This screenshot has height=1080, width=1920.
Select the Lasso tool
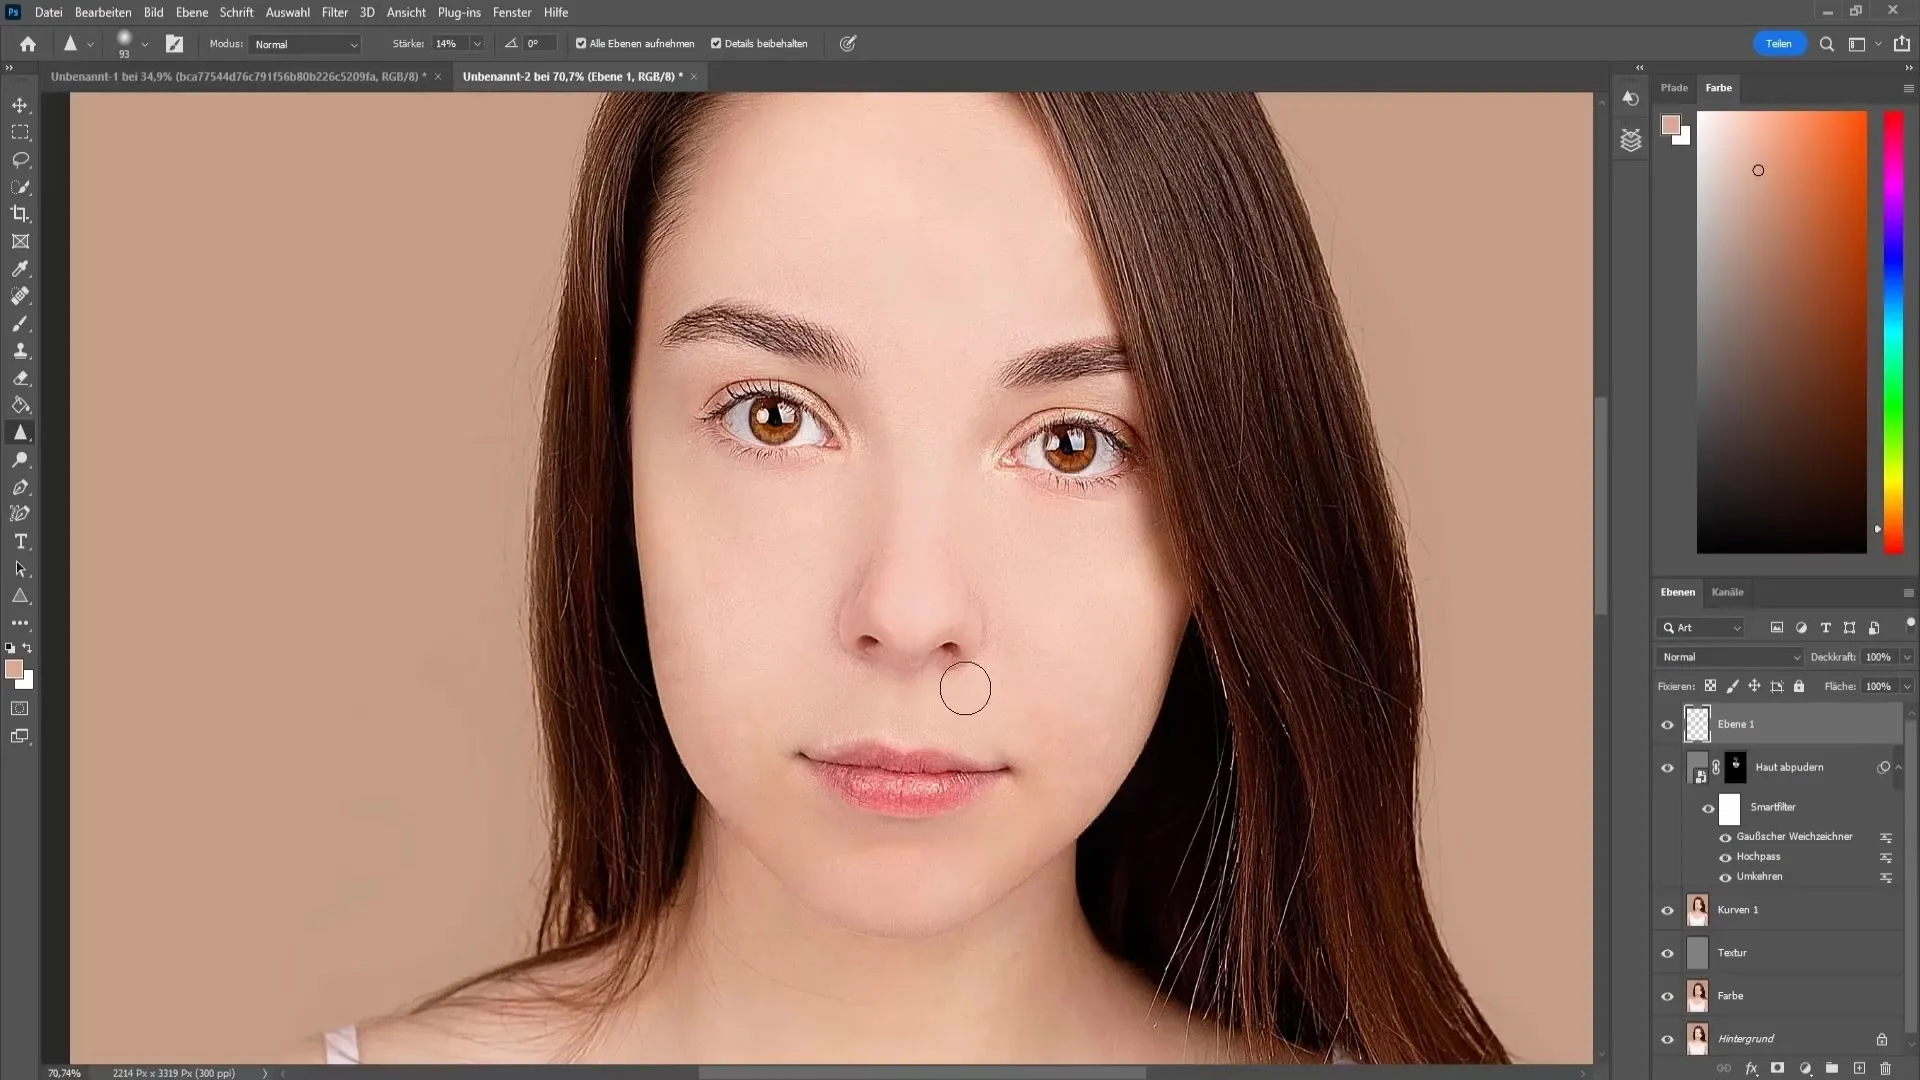coord(20,160)
